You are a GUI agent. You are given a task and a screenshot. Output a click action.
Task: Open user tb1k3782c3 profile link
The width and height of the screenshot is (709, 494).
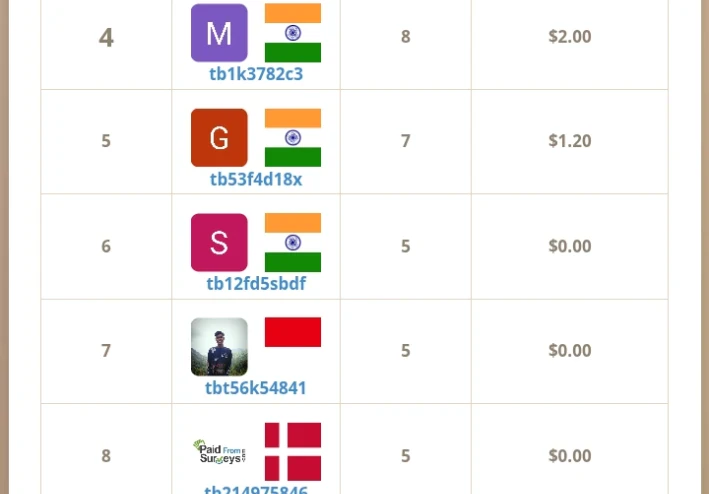256,74
